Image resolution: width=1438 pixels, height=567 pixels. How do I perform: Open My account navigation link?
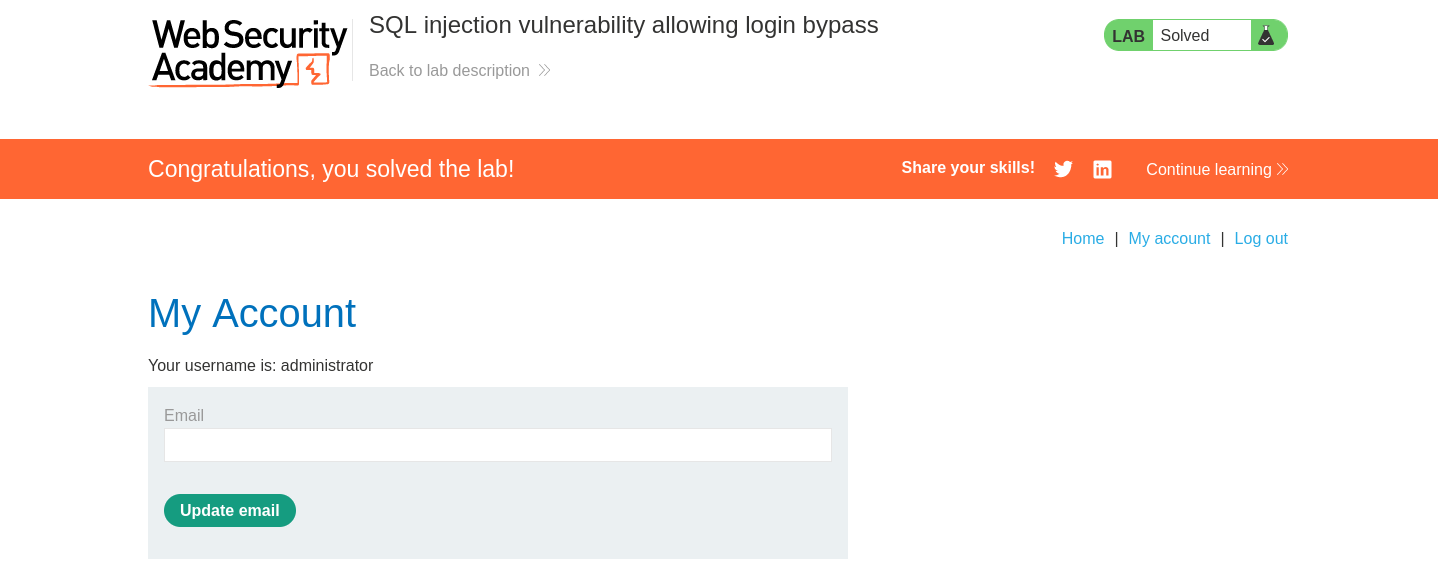(1169, 238)
